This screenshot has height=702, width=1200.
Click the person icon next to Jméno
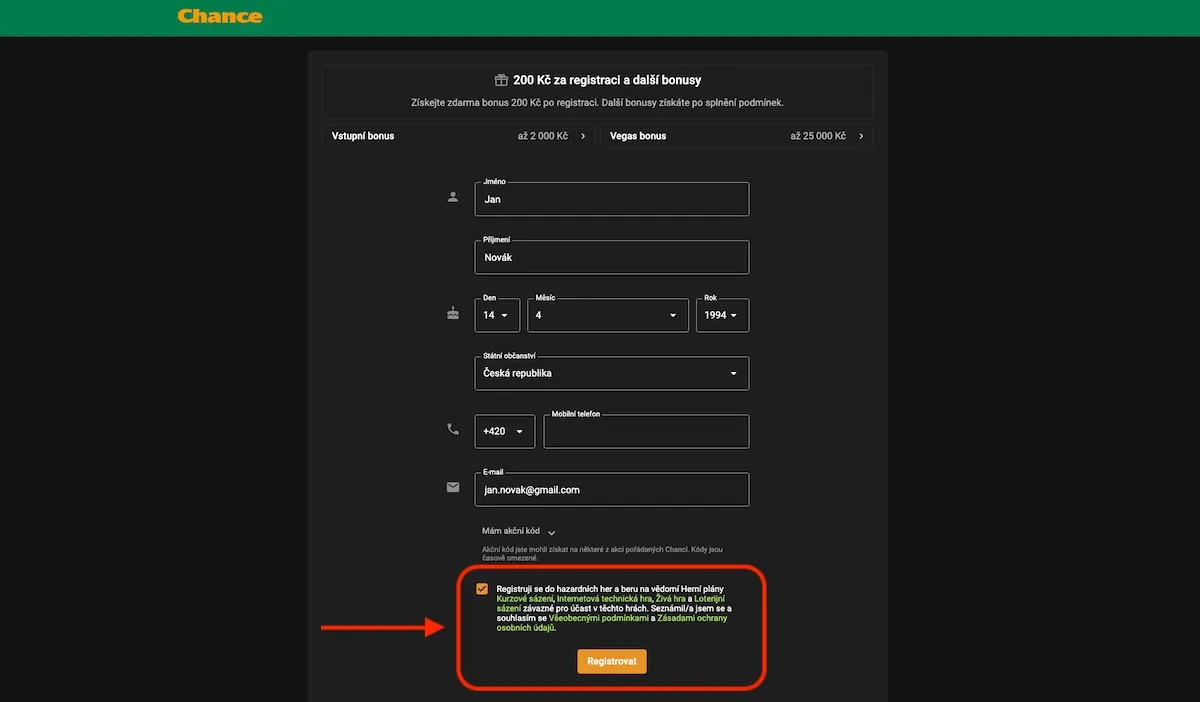click(x=453, y=197)
